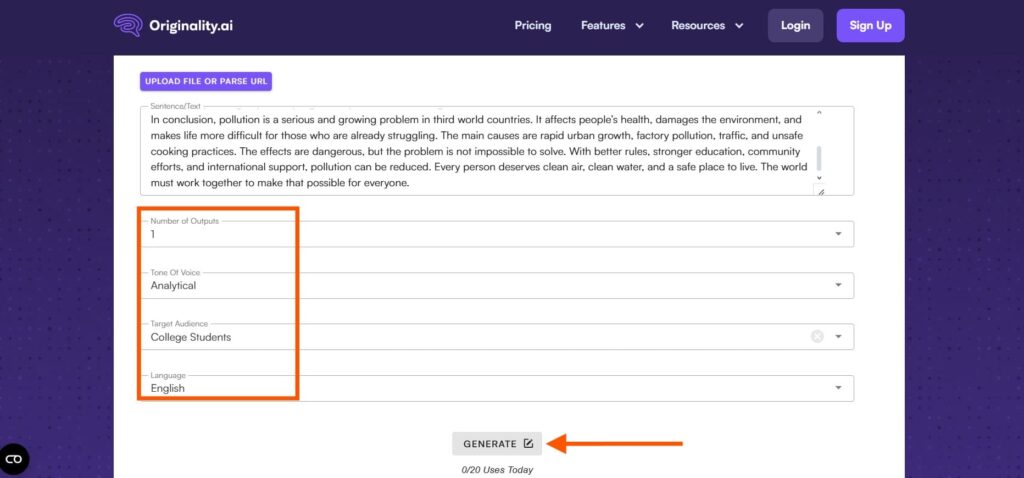The width and height of the screenshot is (1024, 478).
Task: Click the text area resize handle
Action: [x=820, y=190]
